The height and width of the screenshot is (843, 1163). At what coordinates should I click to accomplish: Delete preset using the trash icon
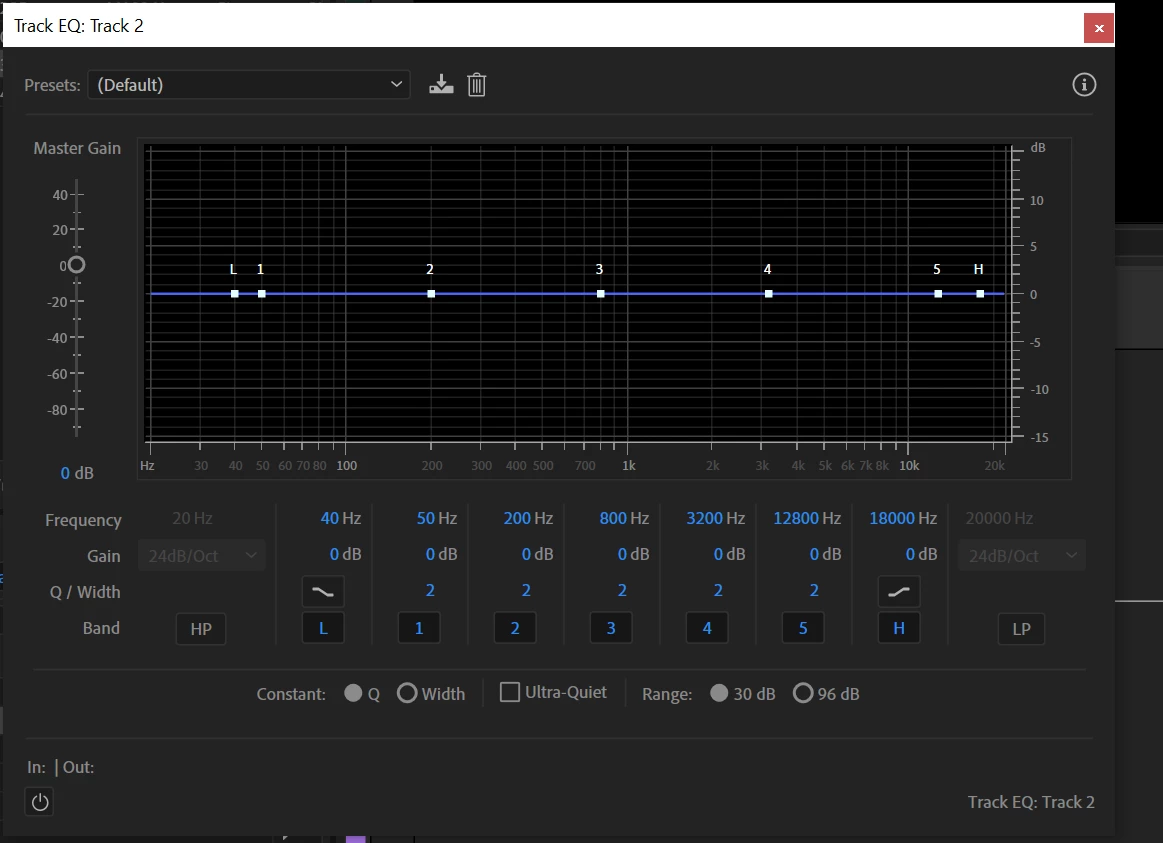pos(476,85)
